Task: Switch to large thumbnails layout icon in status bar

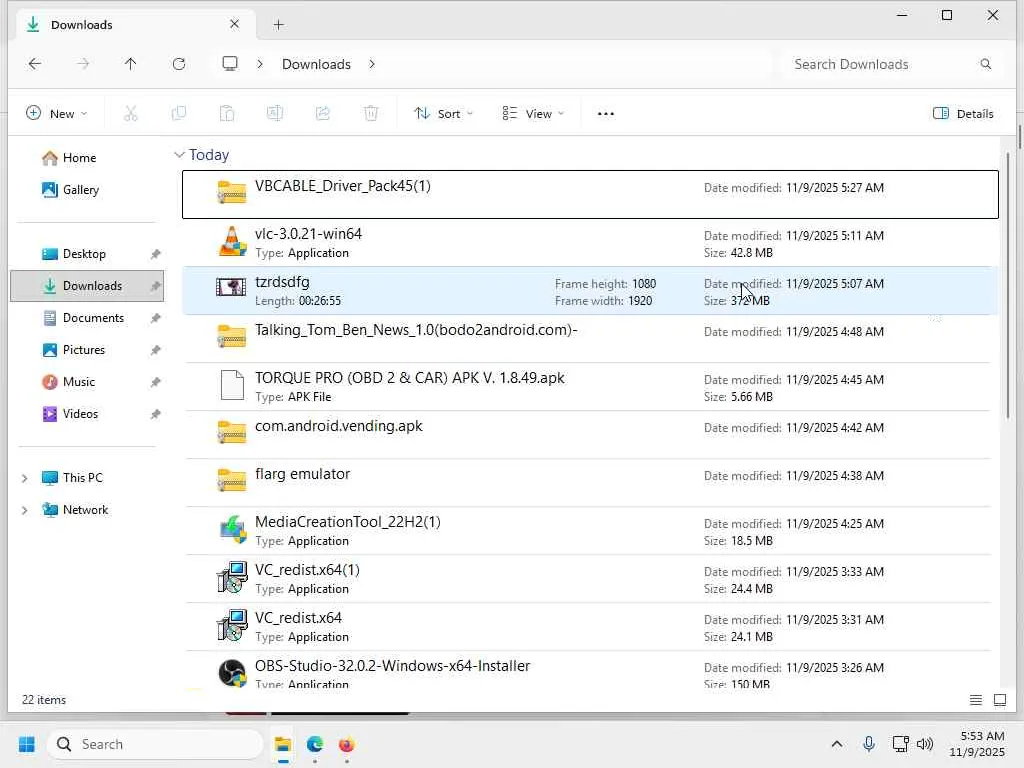Action: point(1000,700)
